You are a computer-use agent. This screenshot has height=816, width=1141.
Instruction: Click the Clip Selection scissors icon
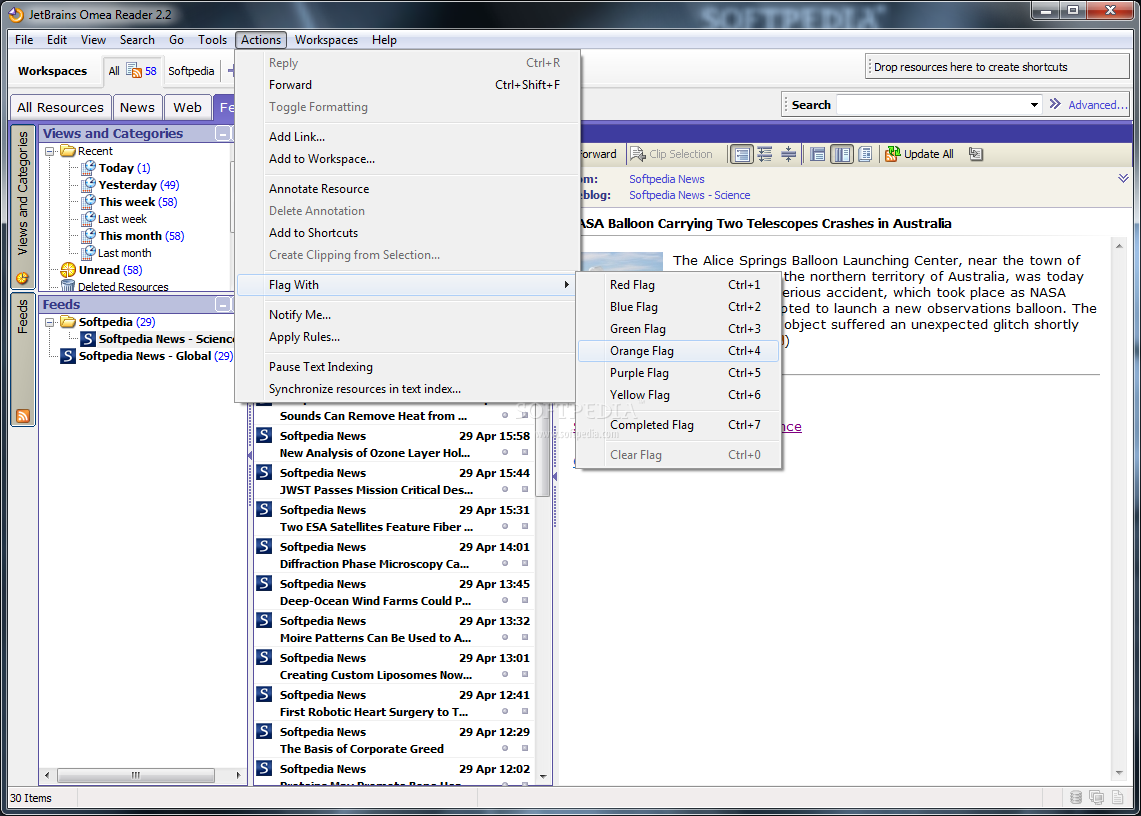click(637, 154)
